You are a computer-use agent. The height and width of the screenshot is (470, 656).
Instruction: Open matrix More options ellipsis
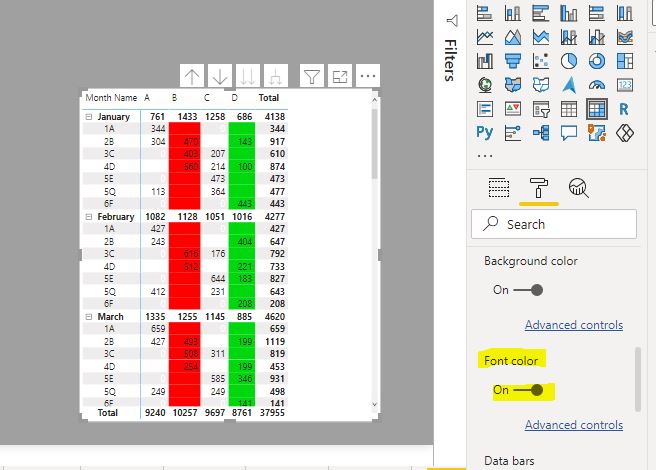point(368,76)
